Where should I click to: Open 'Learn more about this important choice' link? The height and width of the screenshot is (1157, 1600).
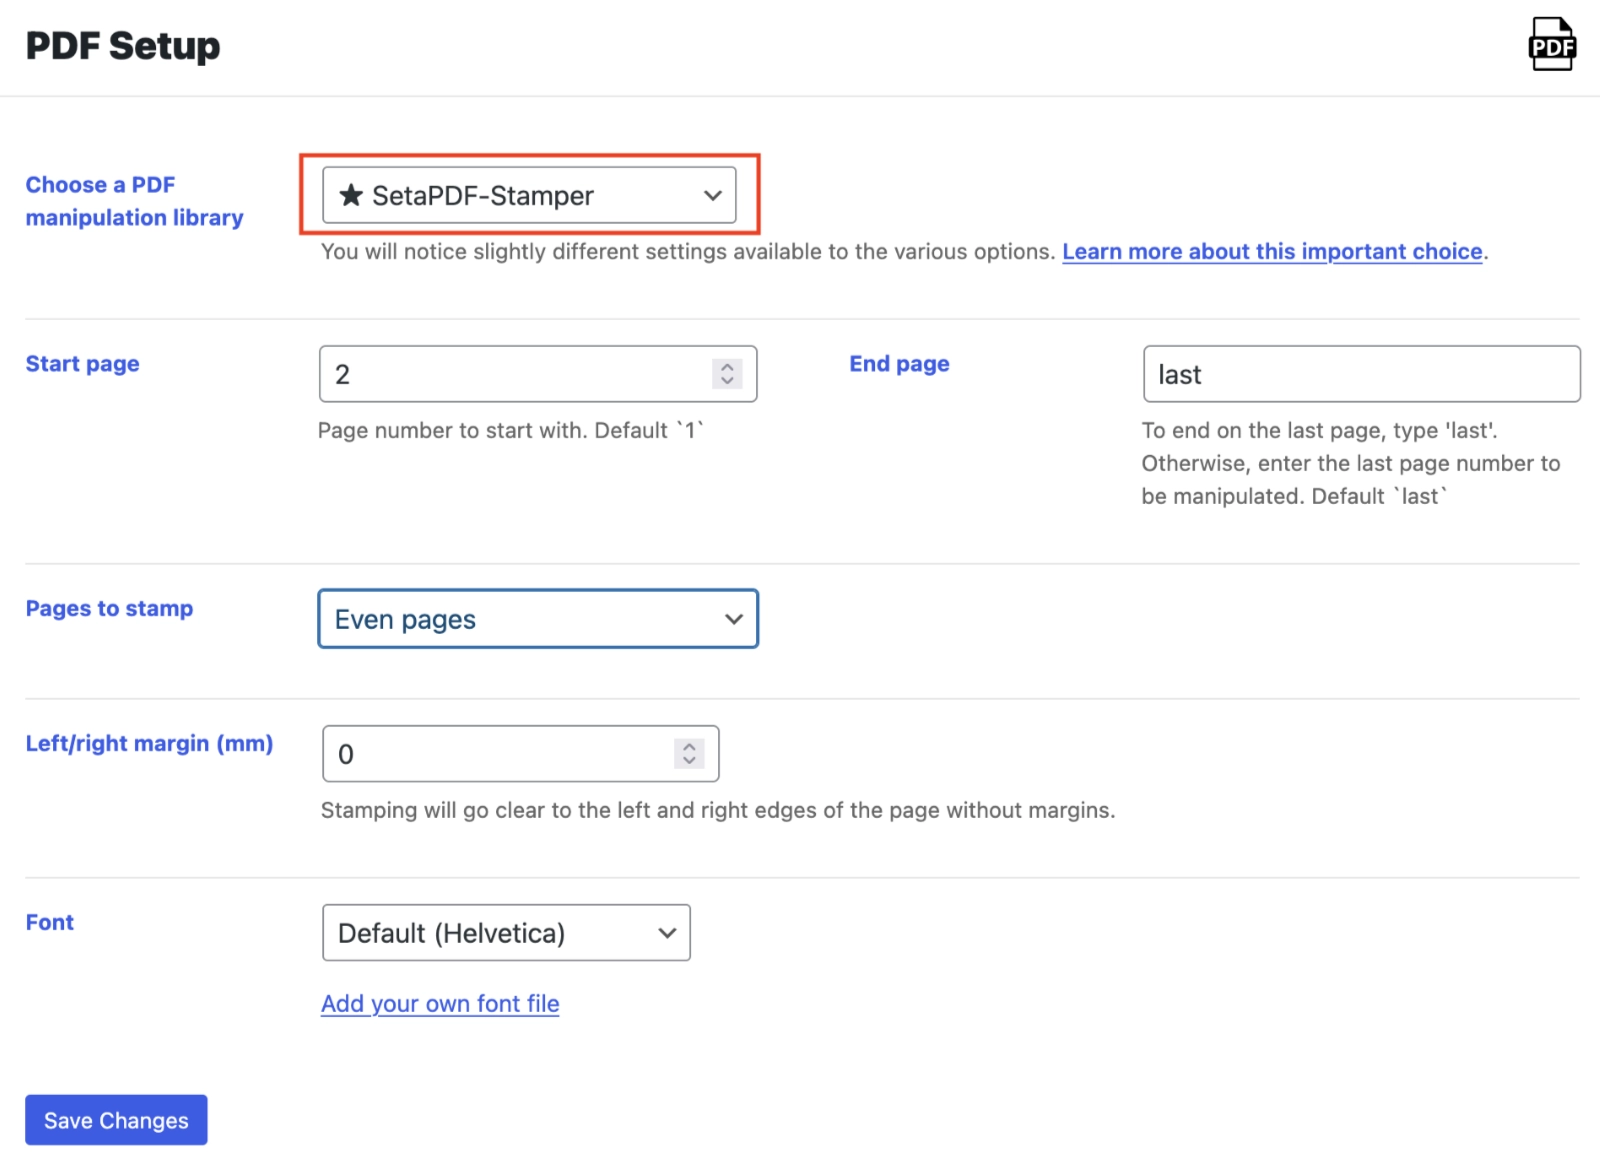pyautogui.click(x=1272, y=252)
